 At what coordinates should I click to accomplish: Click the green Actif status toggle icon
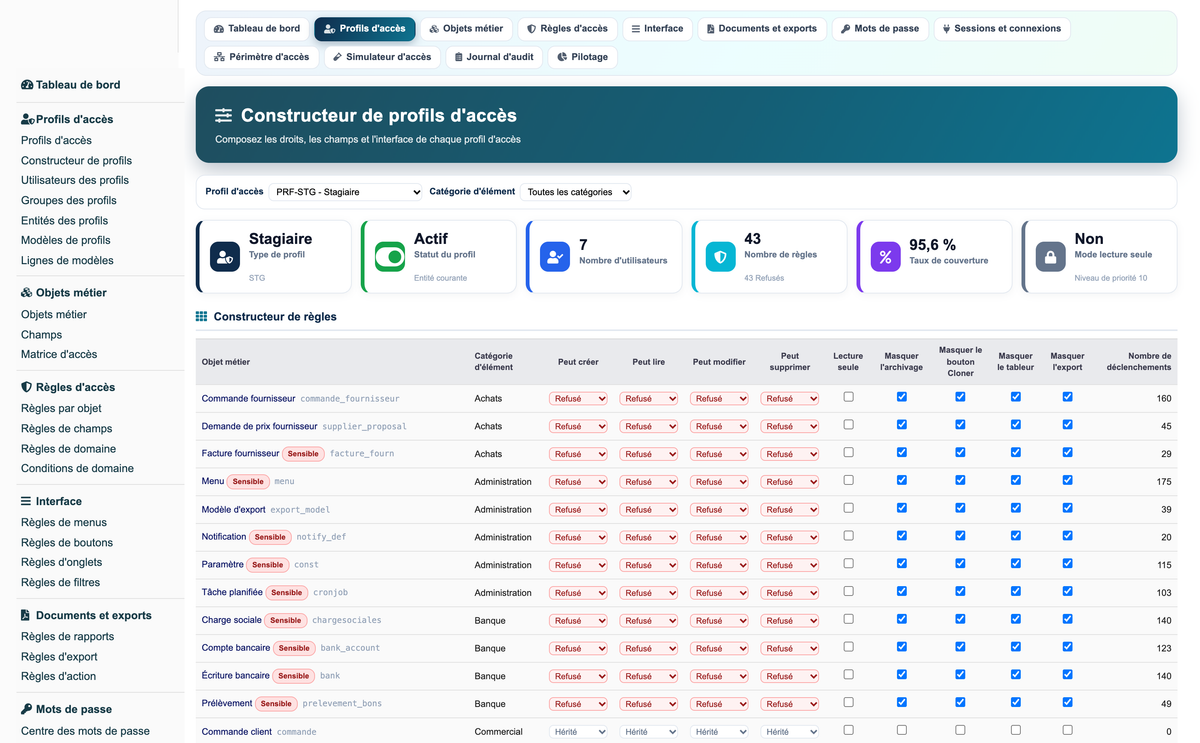pyautogui.click(x=390, y=257)
